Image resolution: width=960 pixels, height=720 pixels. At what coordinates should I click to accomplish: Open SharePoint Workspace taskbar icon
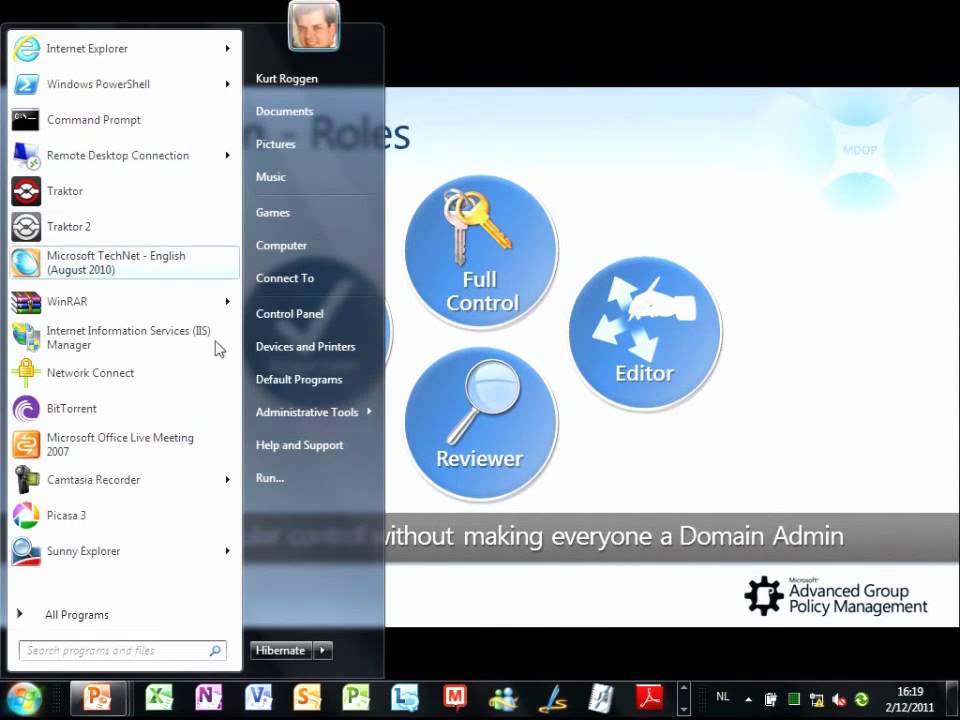point(307,697)
